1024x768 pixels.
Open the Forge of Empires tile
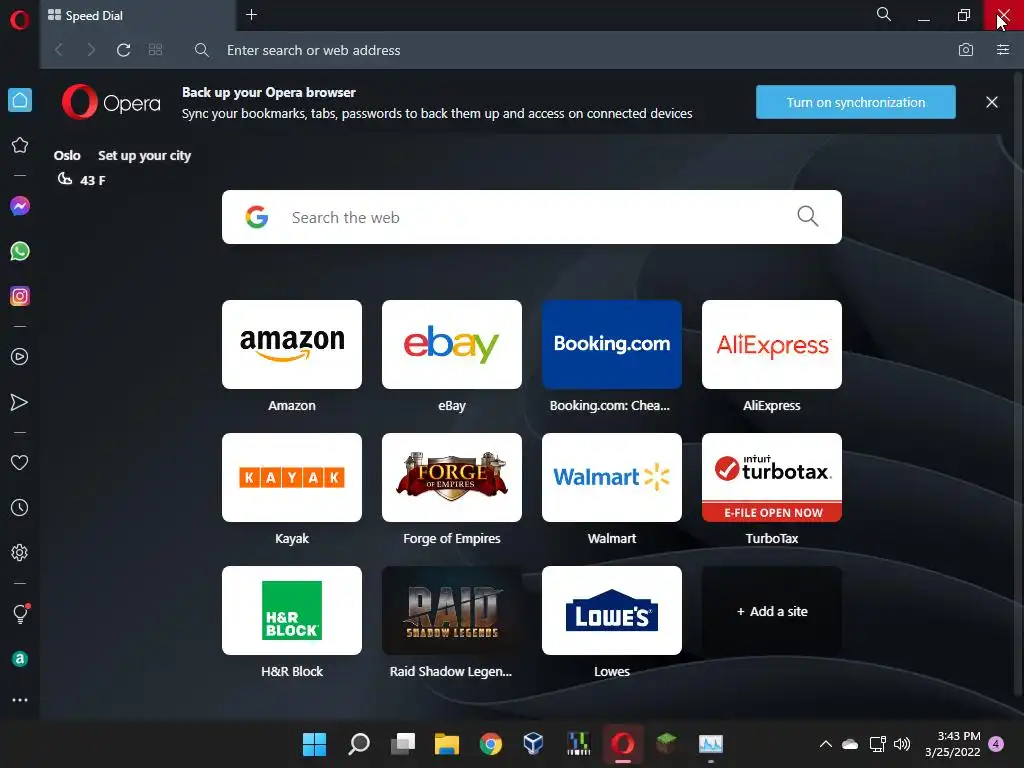[x=452, y=477]
